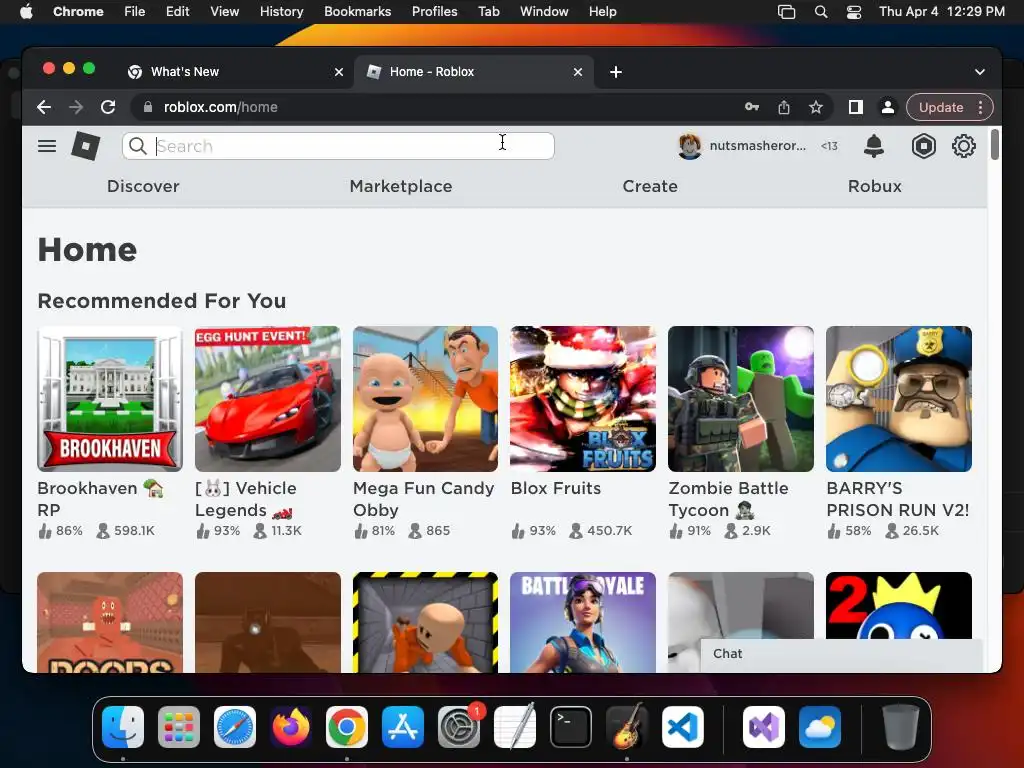The height and width of the screenshot is (768, 1024).
Task: Close the What's New tab
Action: click(x=338, y=72)
